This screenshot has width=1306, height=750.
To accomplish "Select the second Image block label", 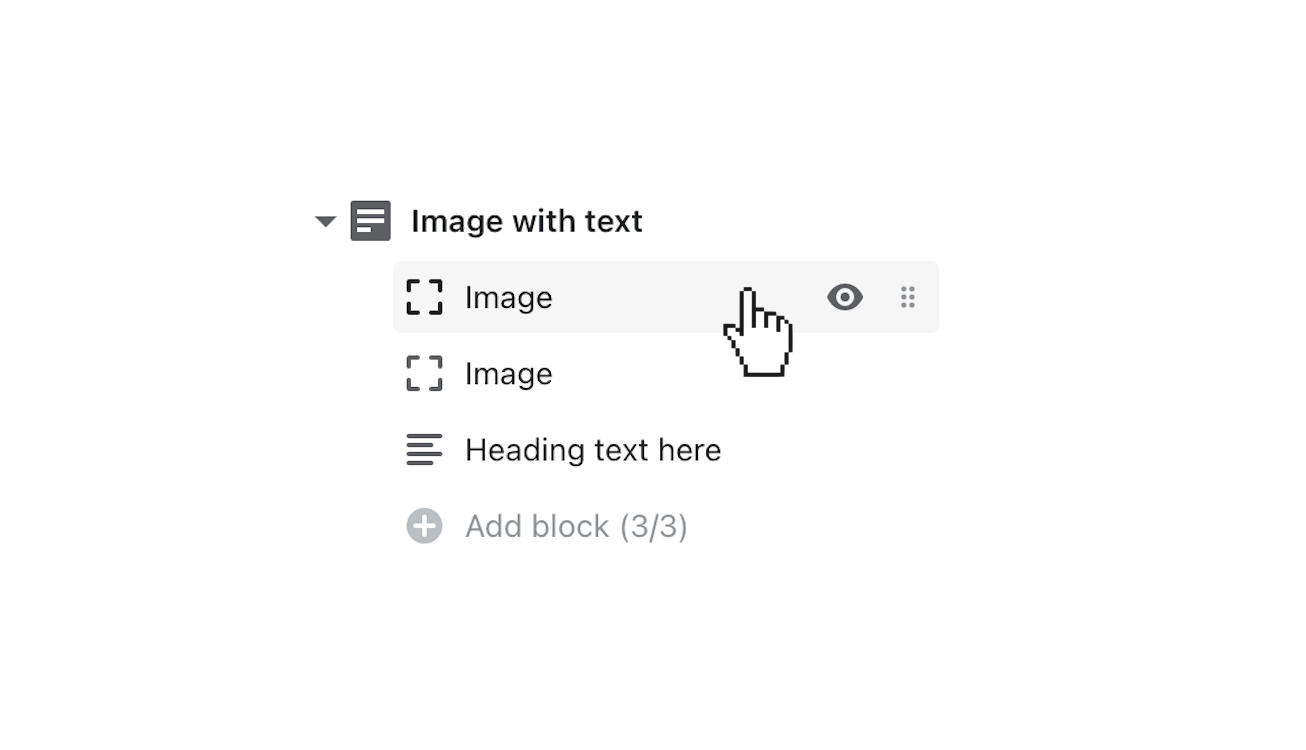I will click(508, 373).
